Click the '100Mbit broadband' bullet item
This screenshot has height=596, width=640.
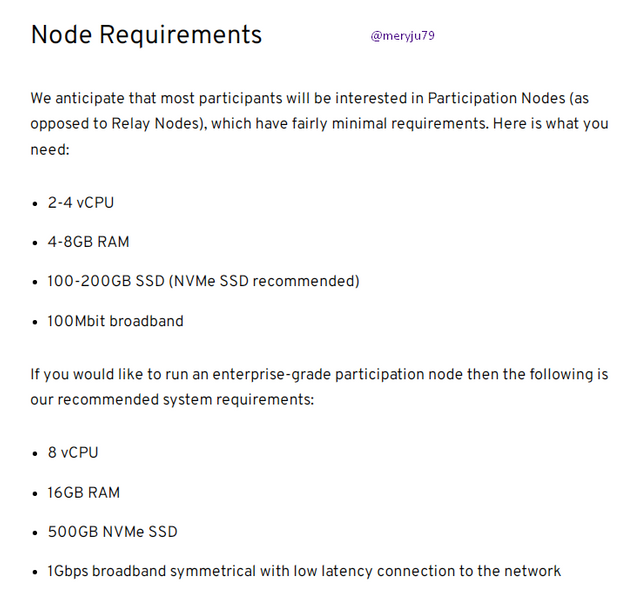(x=115, y=321)
